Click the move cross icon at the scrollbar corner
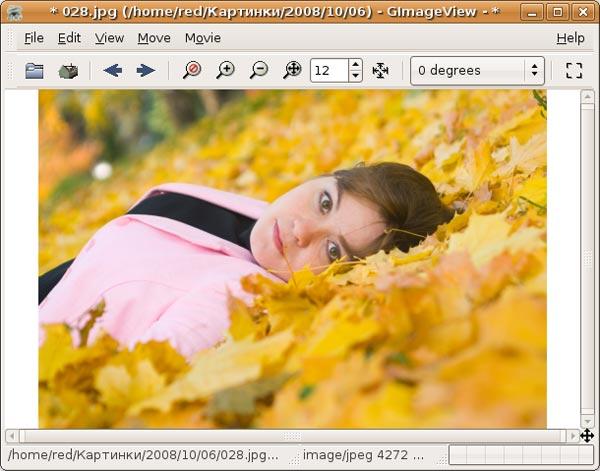 pyautogui.click(x=587, y=435)
